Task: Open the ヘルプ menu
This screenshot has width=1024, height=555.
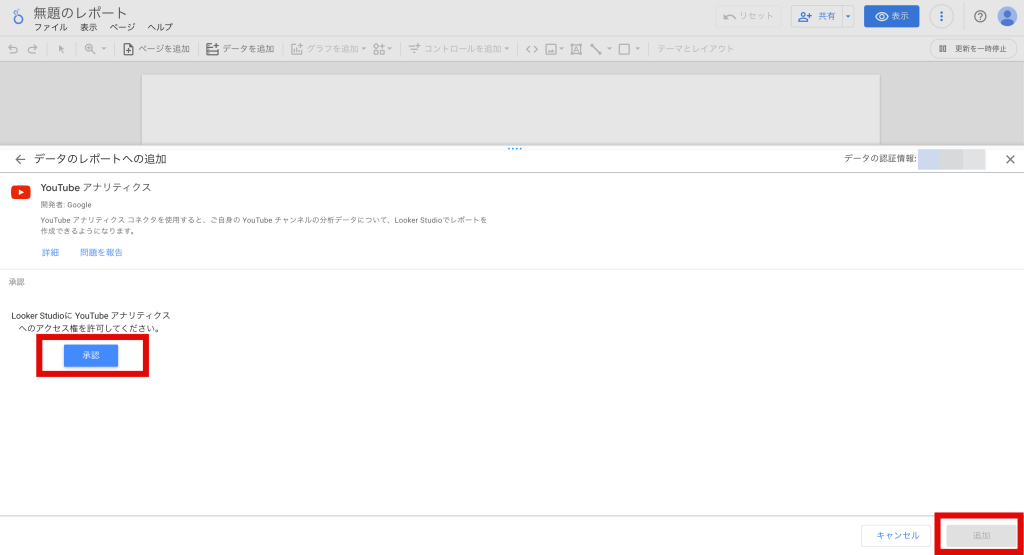Action: pyautogui.click(x=160, y=27)
